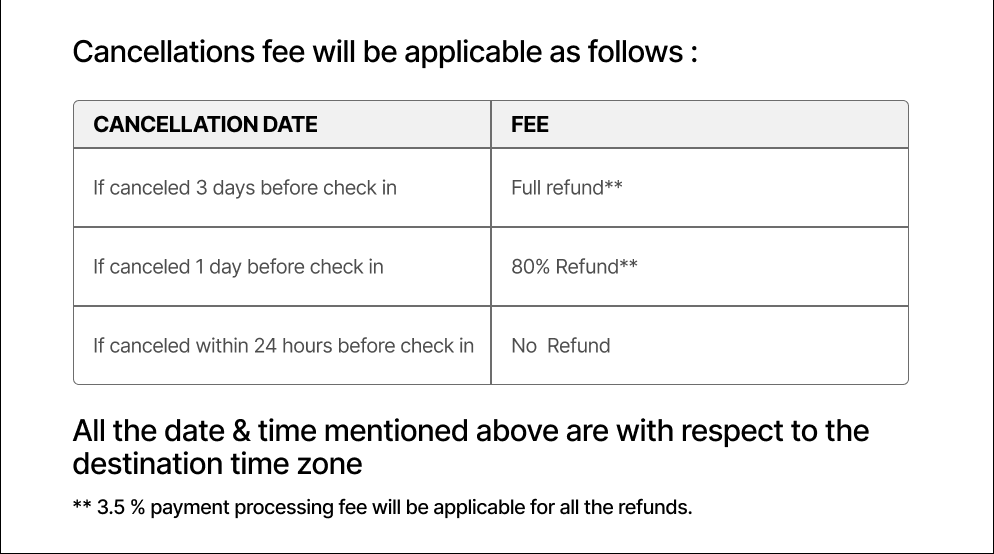Select the FEE column header

530,125
